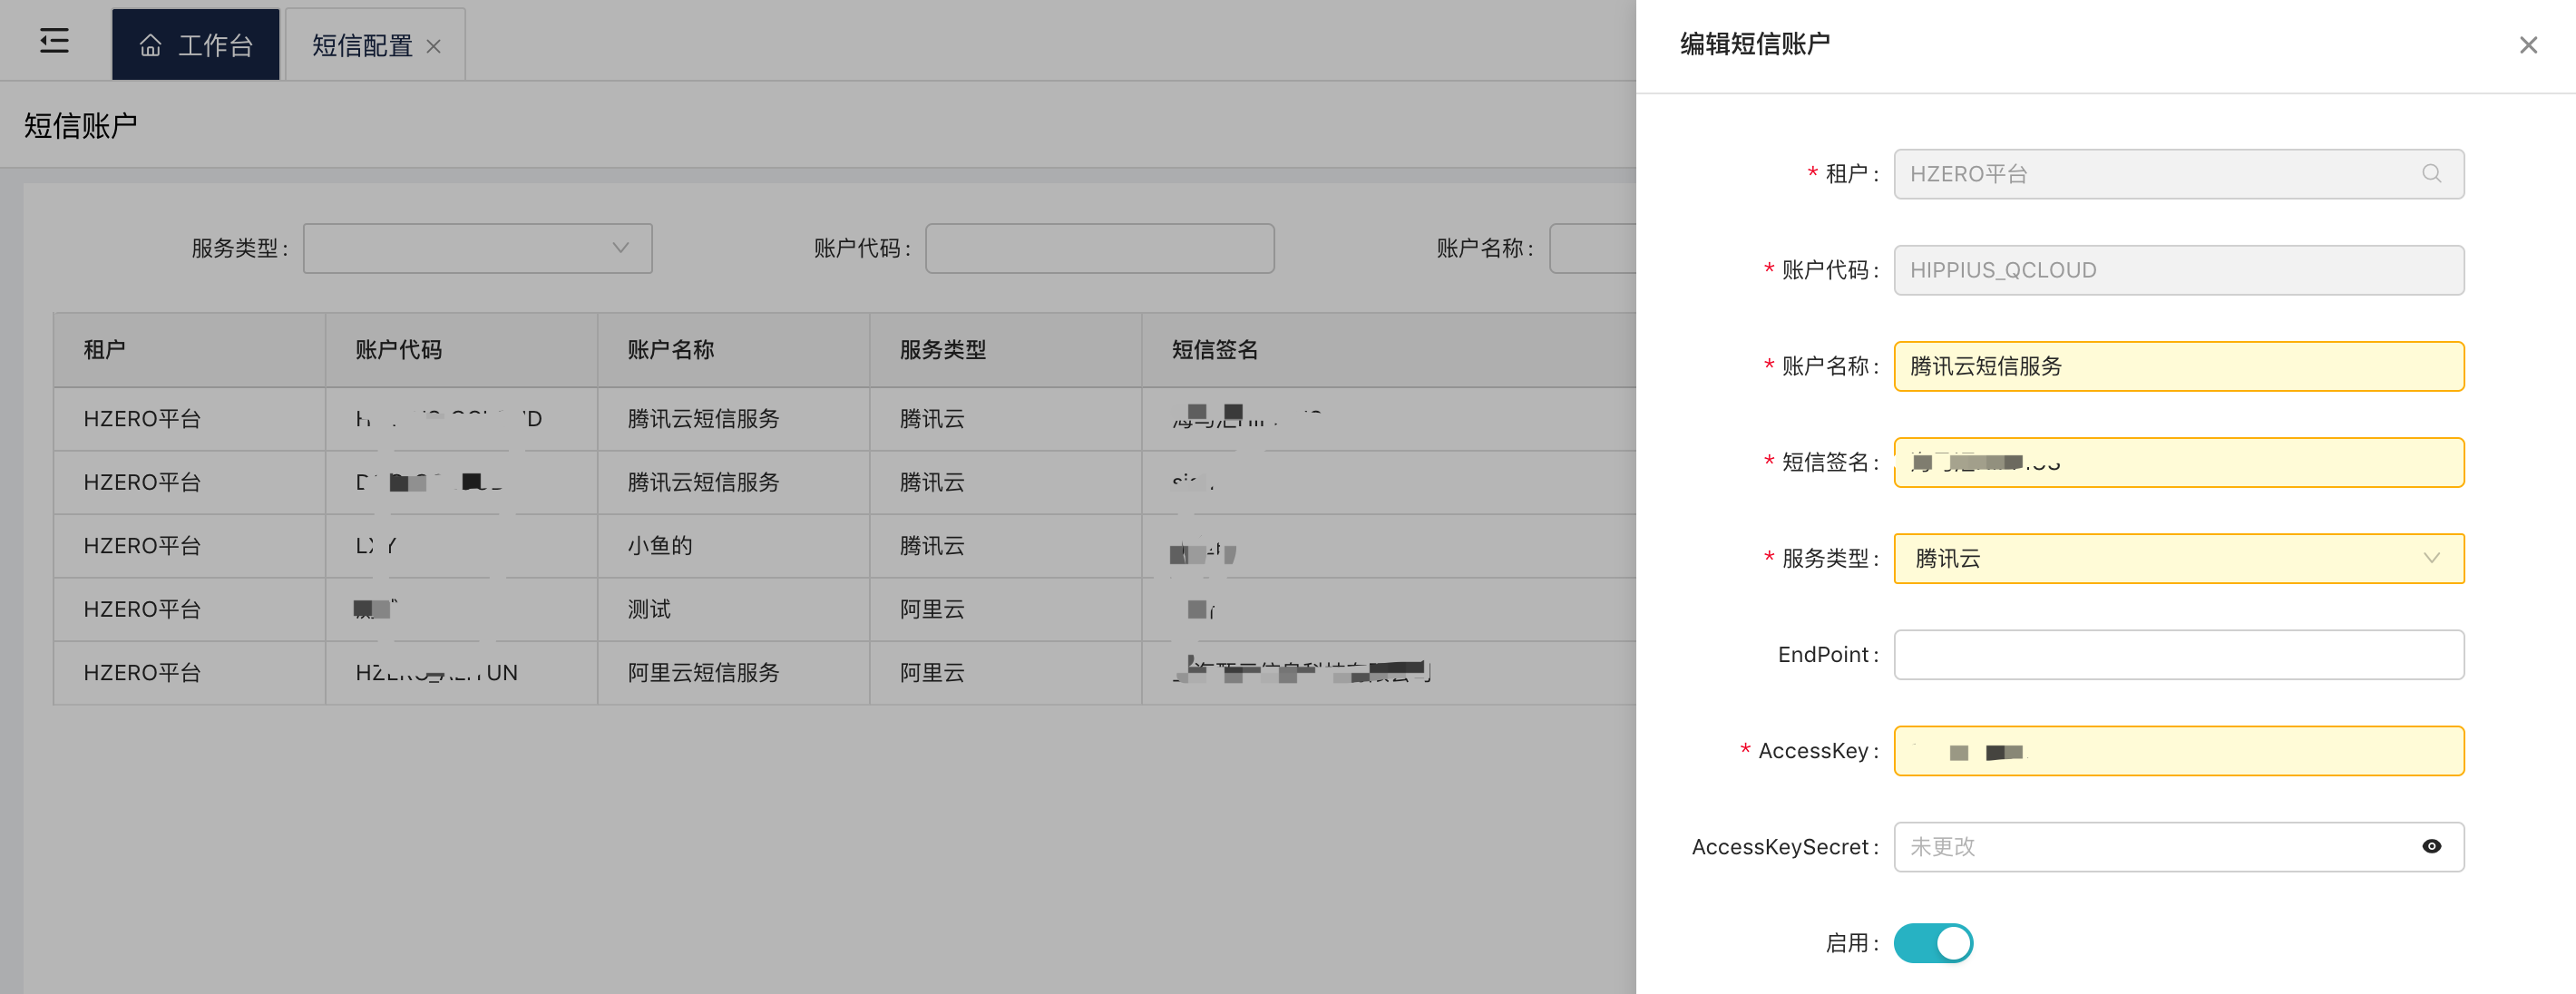The image size is (2576, 994).
Task: Click 腾讯云 in the 小鱼的 row
Action: click(x=932, y=545)
